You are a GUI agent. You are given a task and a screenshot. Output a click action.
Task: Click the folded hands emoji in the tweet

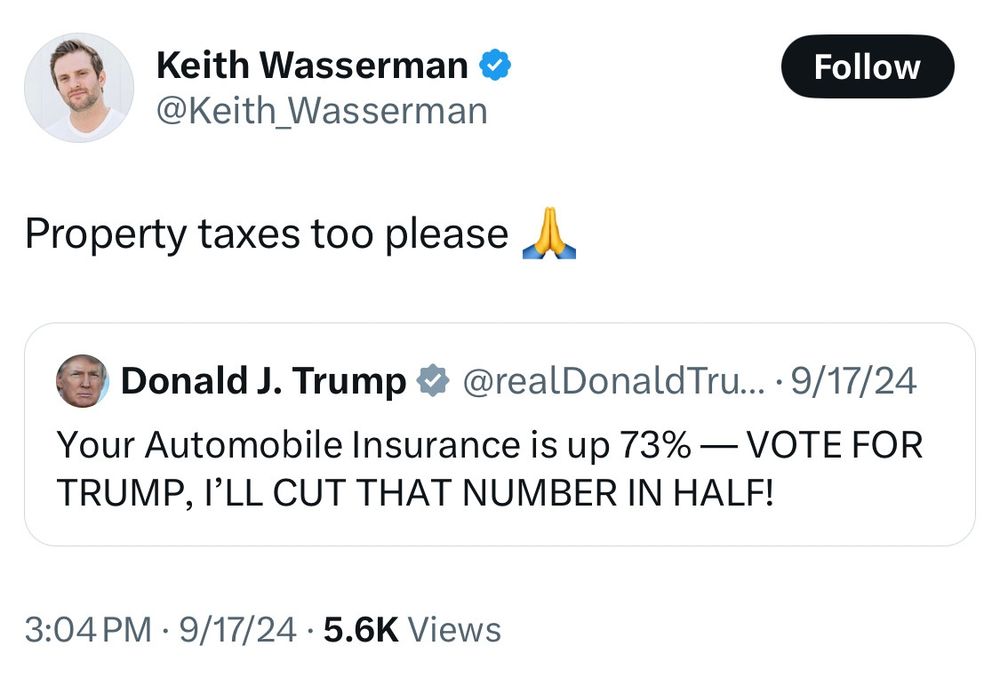[x=548, y=232]
